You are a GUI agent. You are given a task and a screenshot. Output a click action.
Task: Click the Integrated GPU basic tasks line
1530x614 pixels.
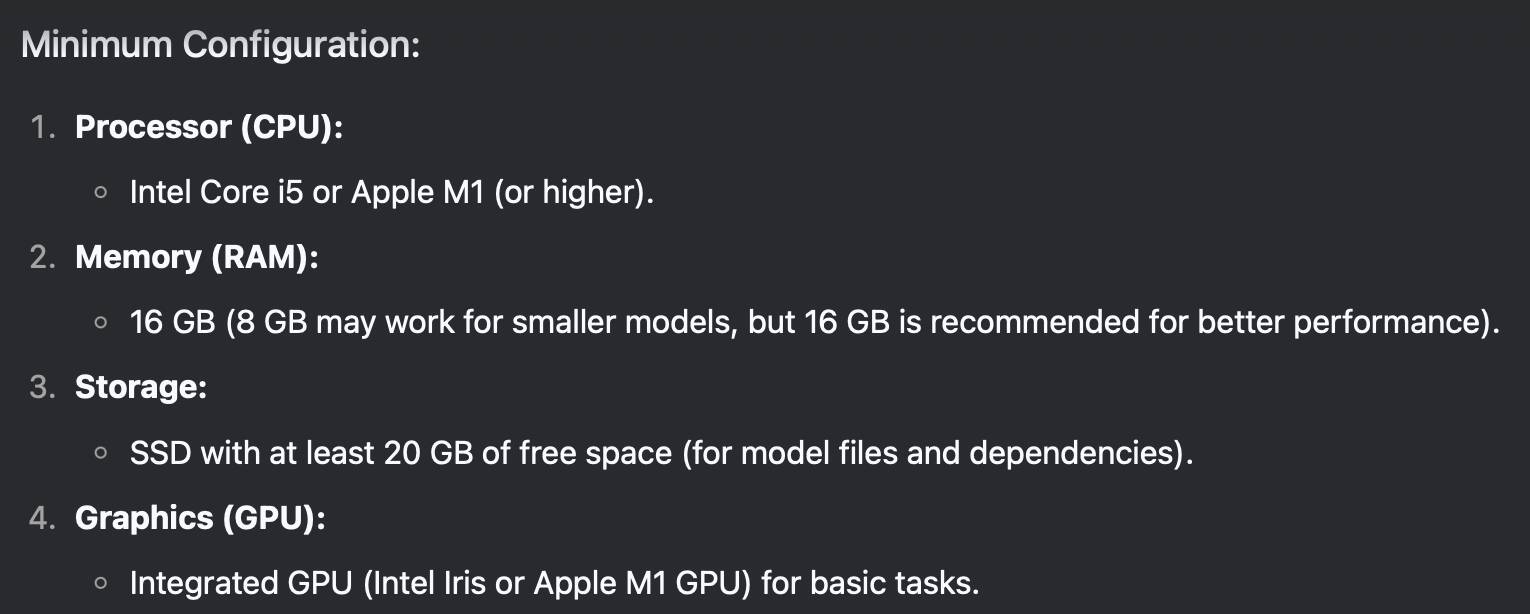pos(554,582)
